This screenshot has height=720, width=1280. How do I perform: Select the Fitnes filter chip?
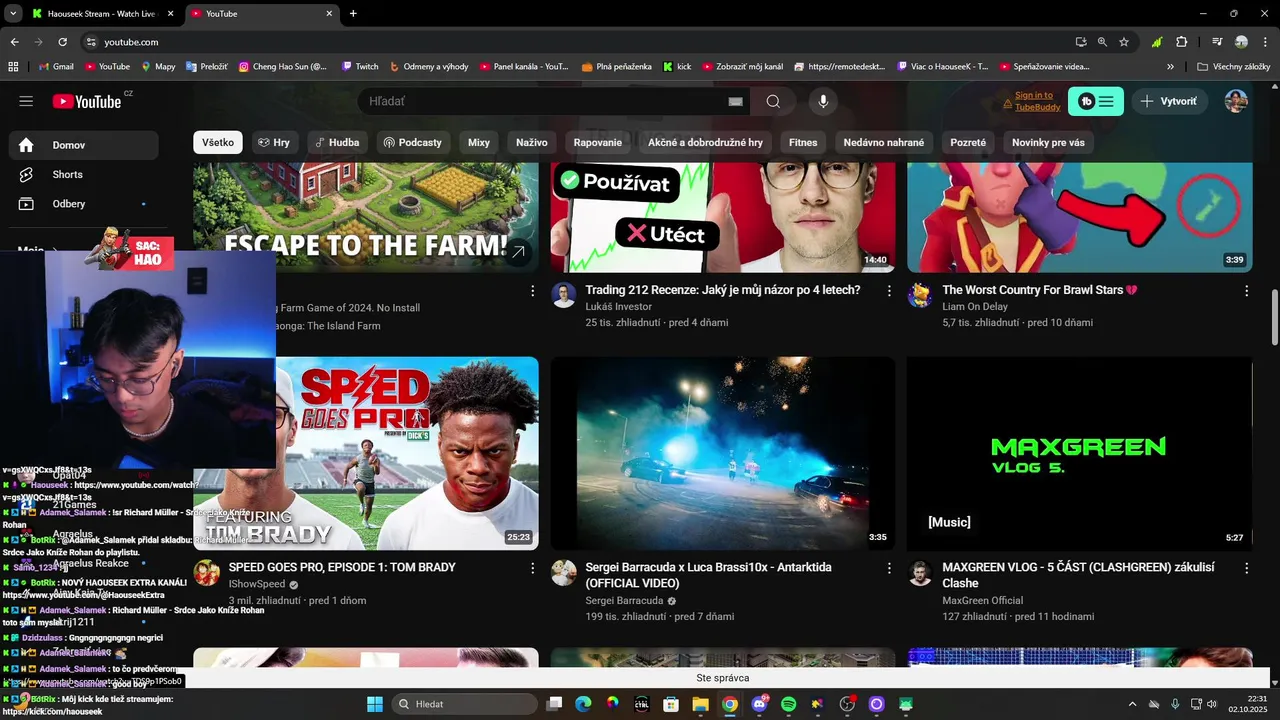pos(803,142)
